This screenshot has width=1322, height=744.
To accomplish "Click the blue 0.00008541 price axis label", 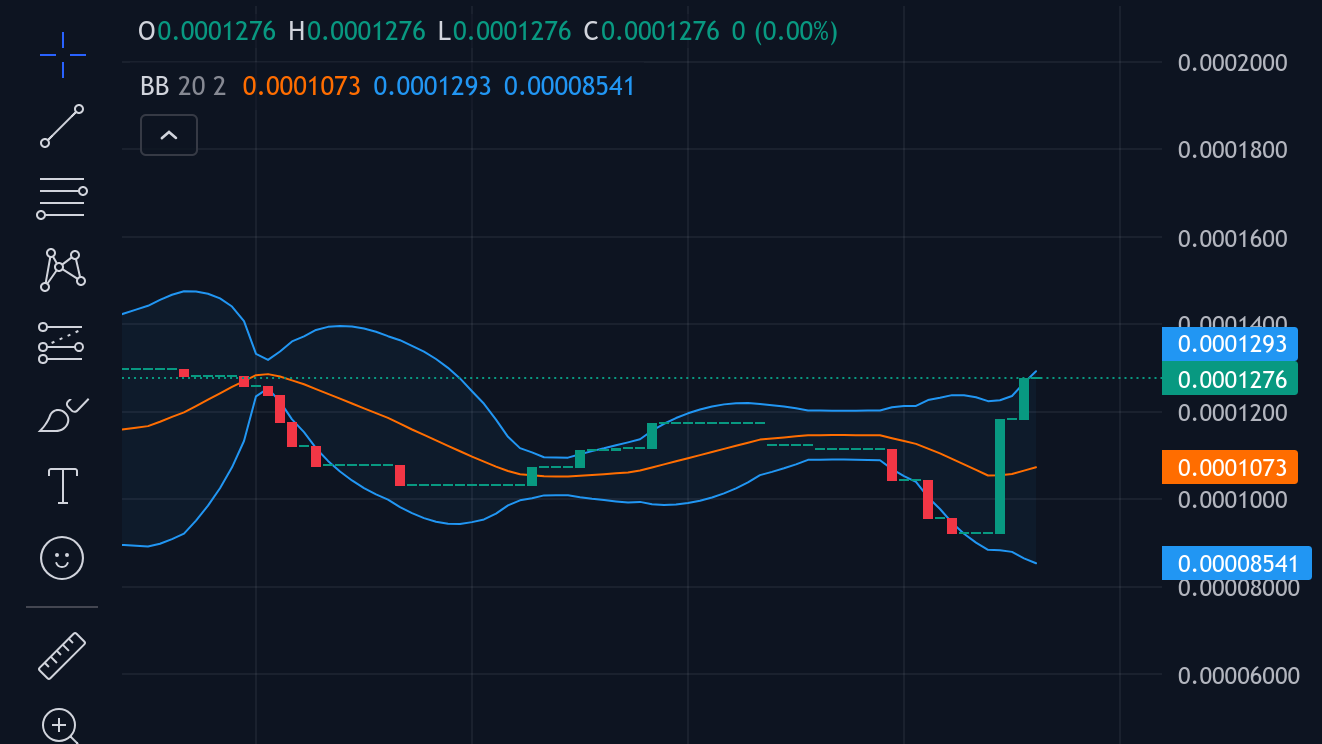I will (1236, 563).
